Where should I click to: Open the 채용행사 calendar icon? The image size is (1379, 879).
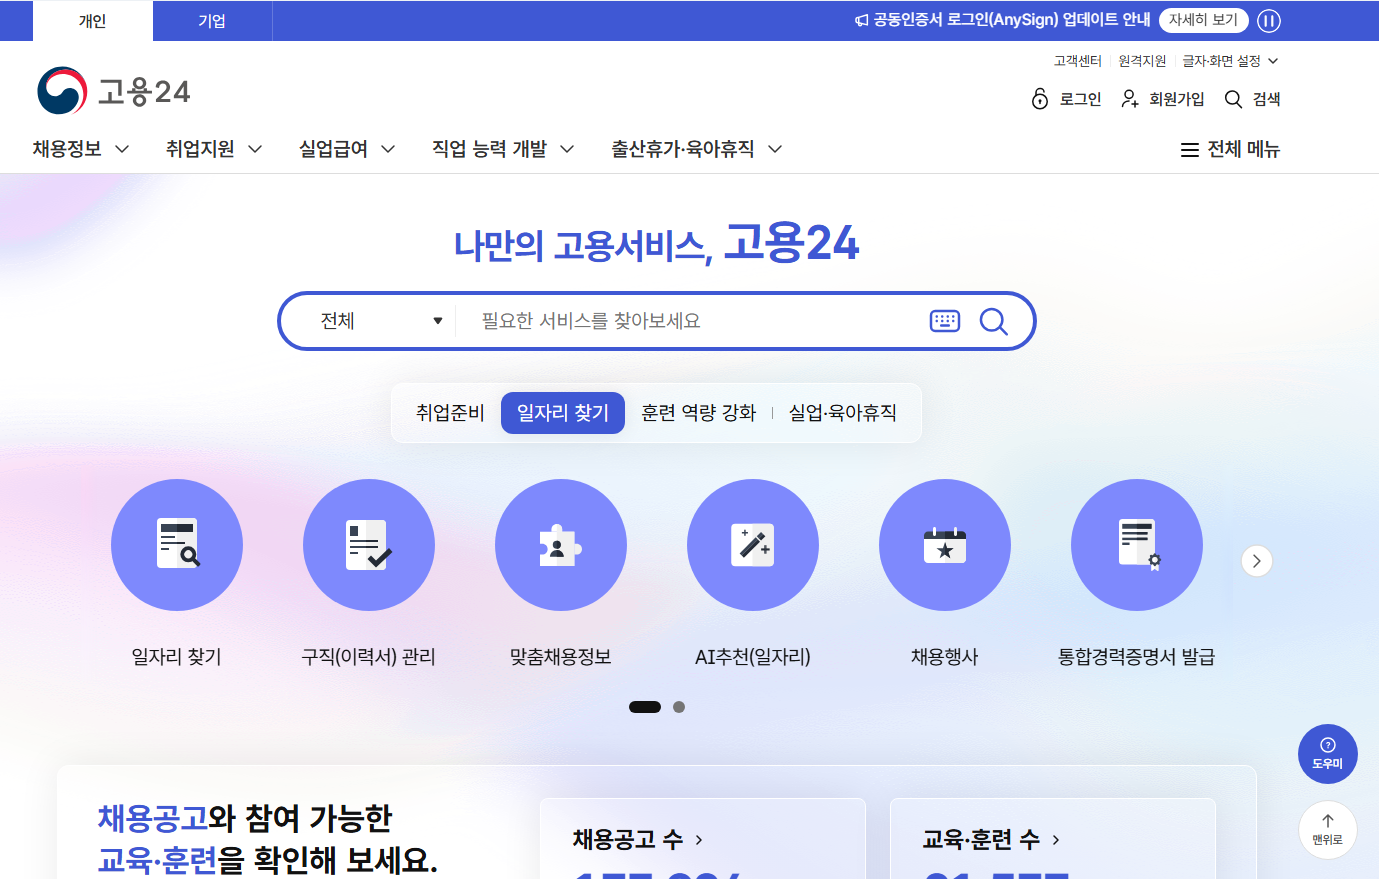(x=945, y=545)
